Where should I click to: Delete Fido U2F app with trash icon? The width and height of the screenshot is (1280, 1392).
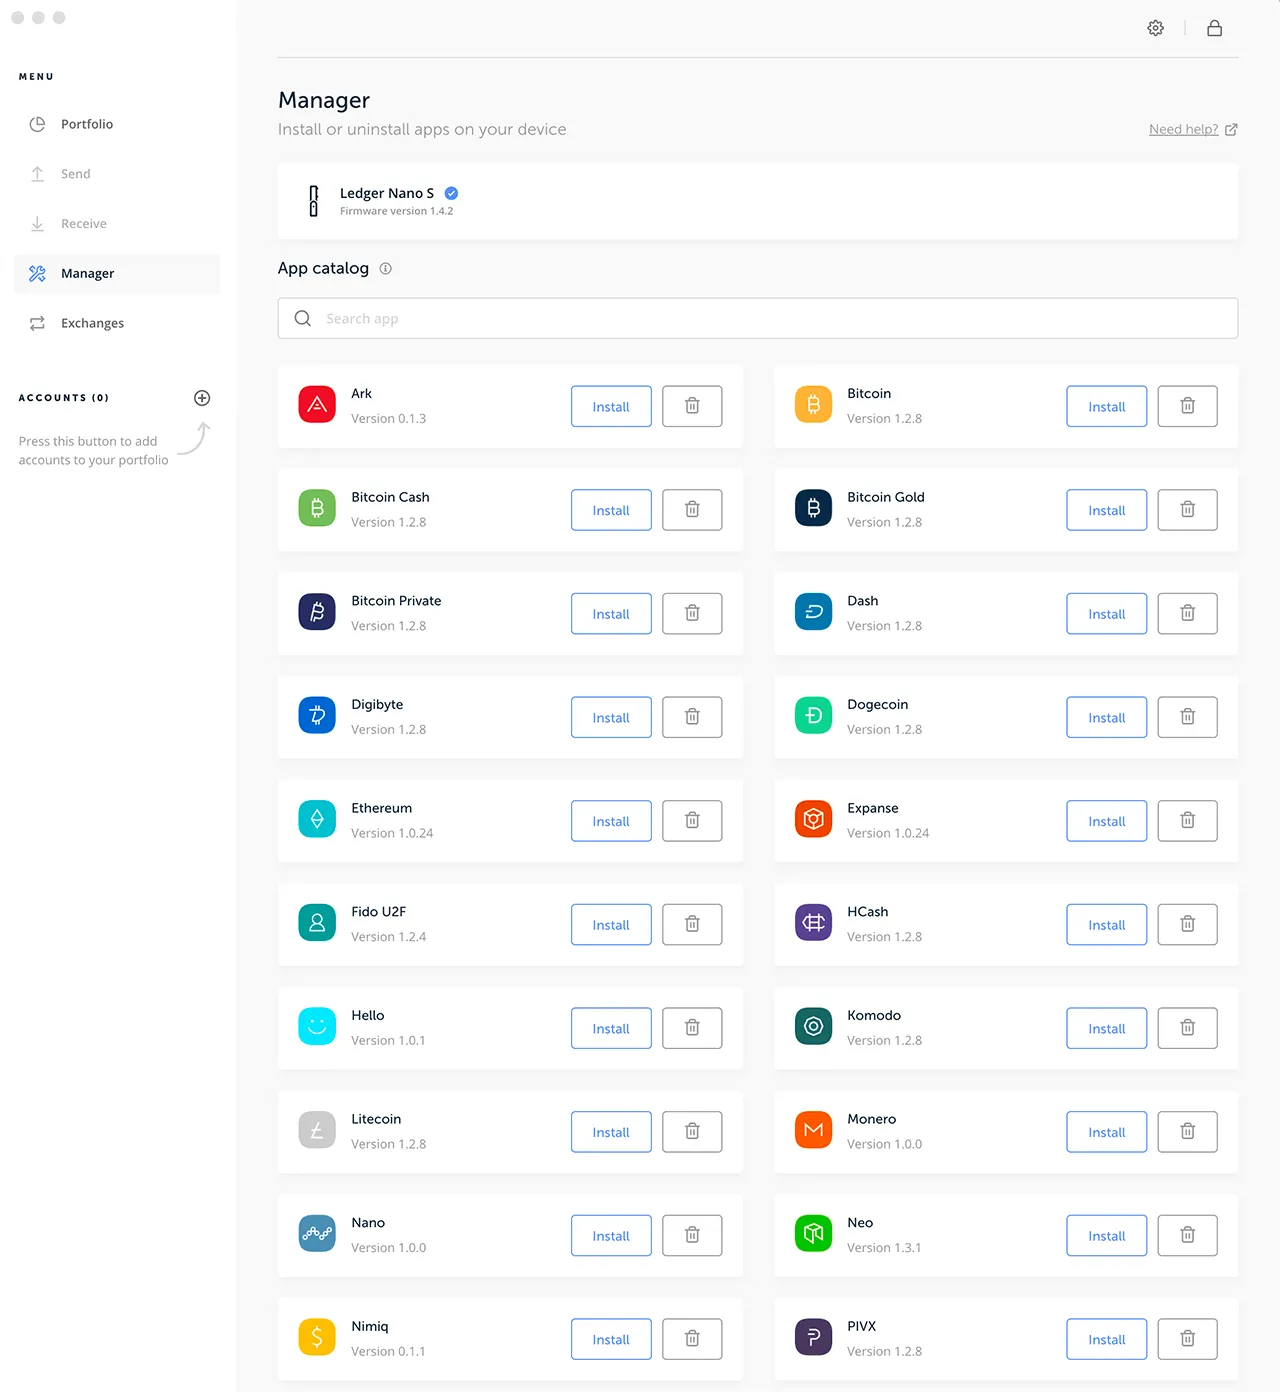(x=692, y=924)
